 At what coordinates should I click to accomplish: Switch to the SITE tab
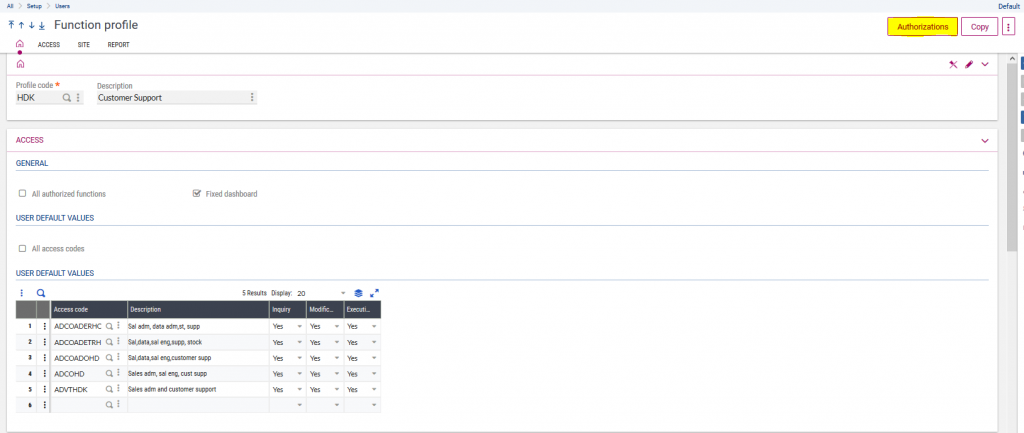point(84,45)
